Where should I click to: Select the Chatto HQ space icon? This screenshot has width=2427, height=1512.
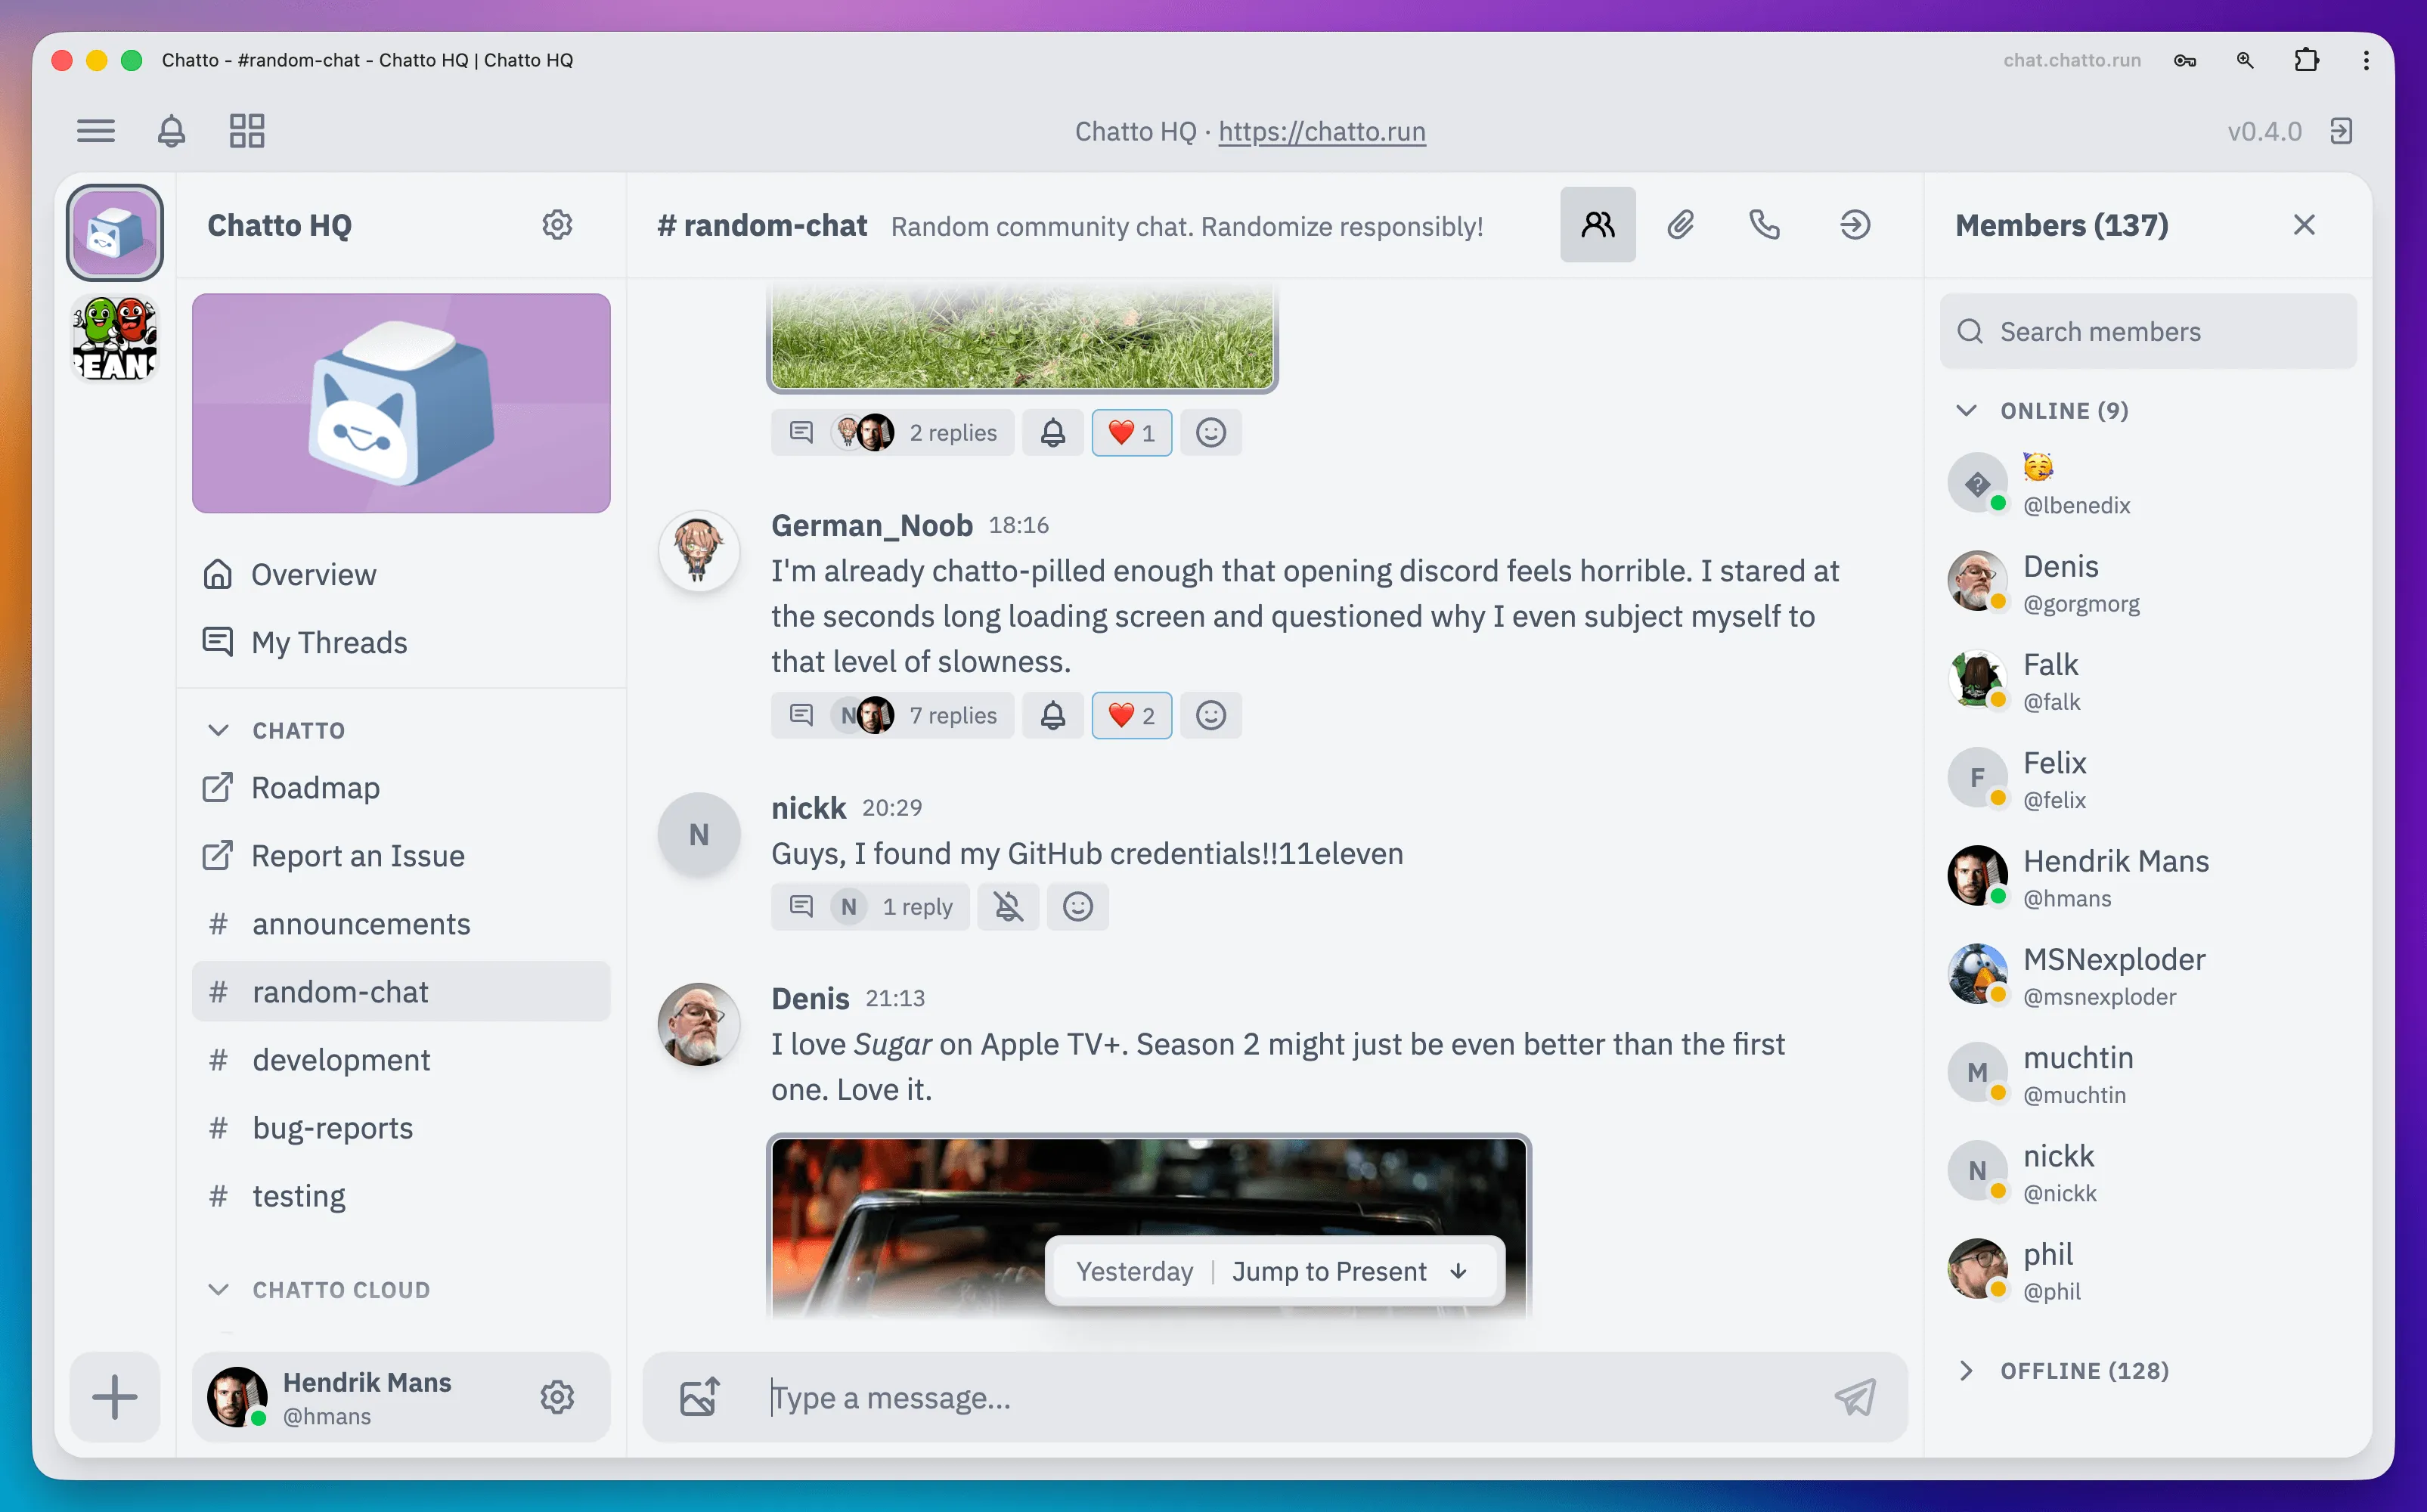[115, 232]
